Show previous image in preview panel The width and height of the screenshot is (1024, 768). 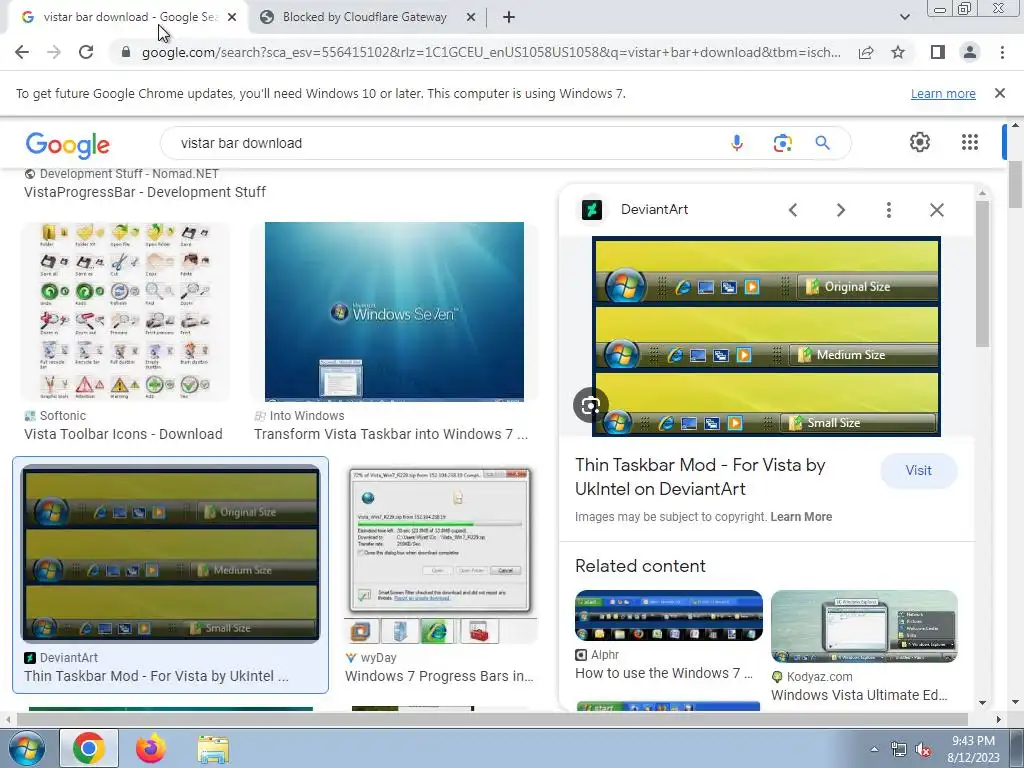point(793,210)
